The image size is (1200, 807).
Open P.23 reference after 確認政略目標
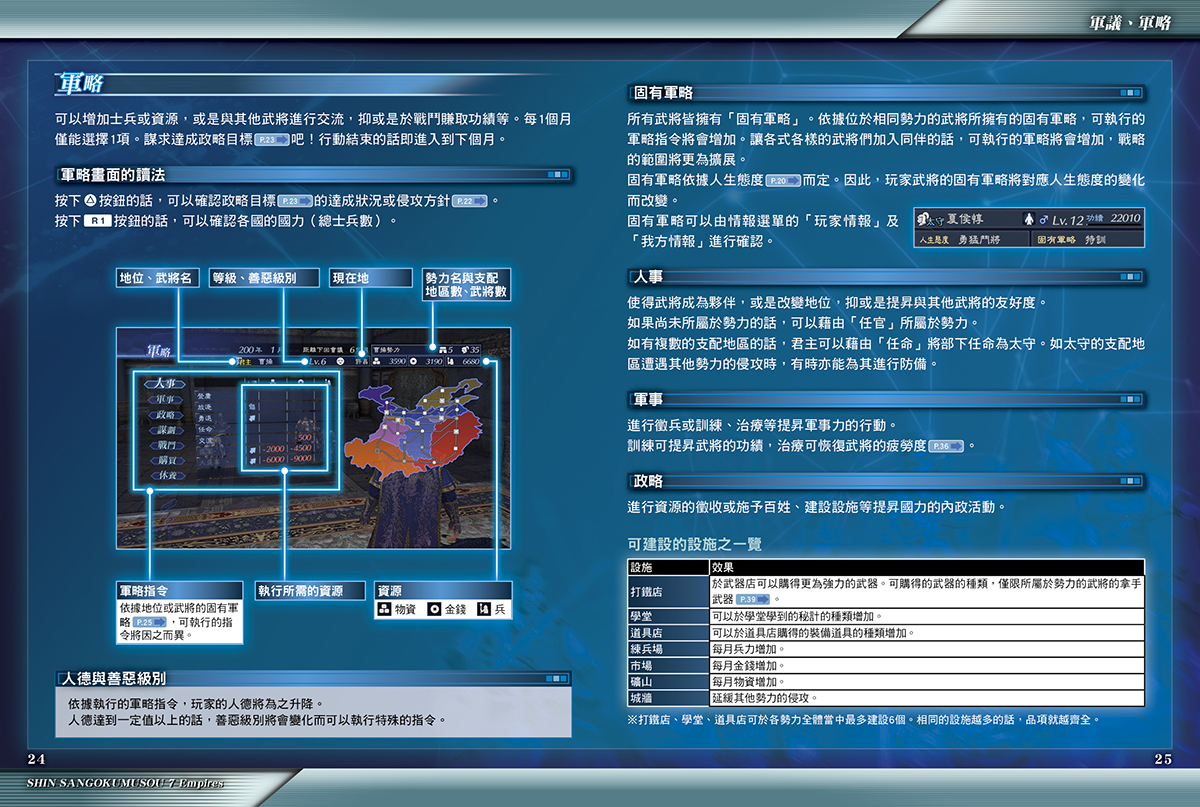point(296,201)
